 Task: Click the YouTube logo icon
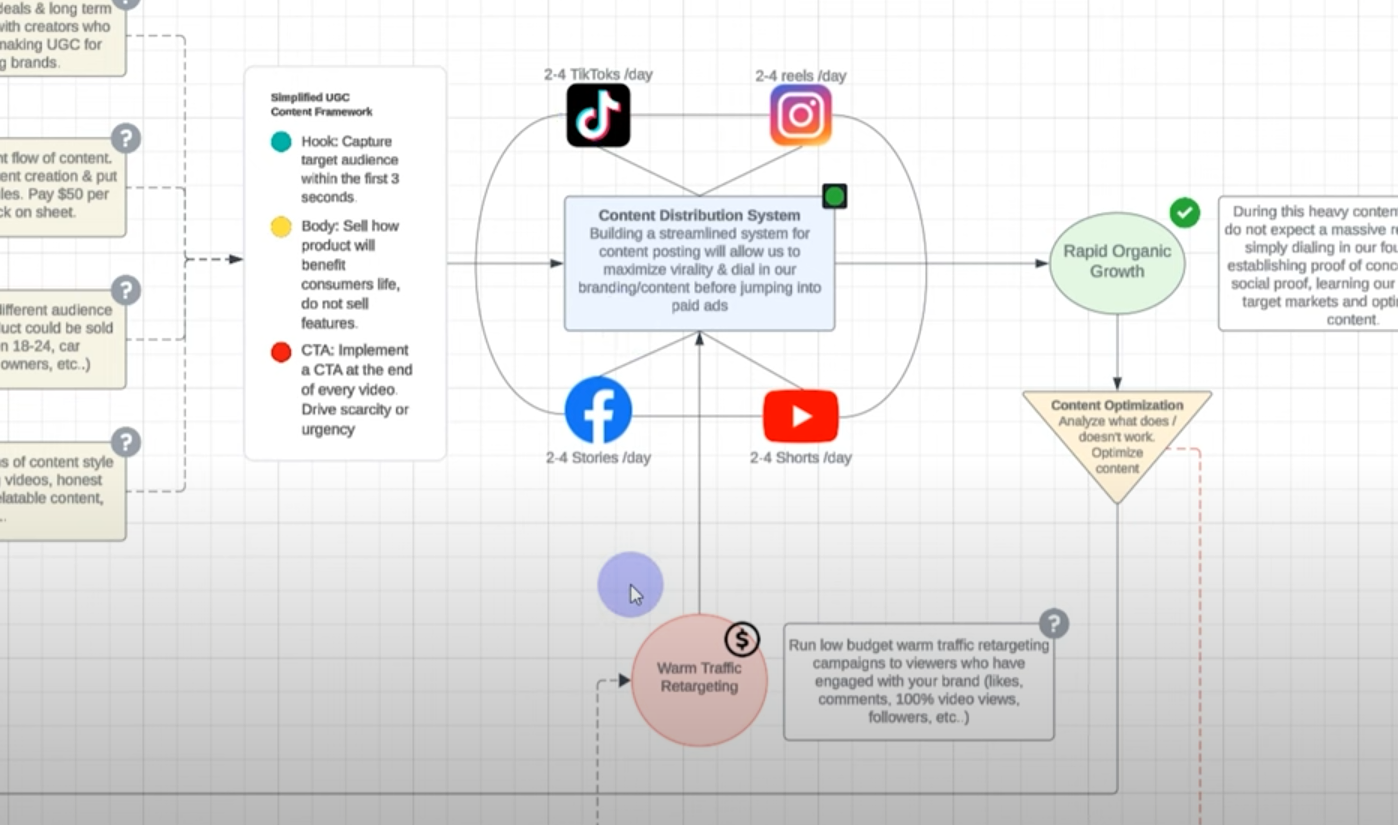tap(800, 416)
